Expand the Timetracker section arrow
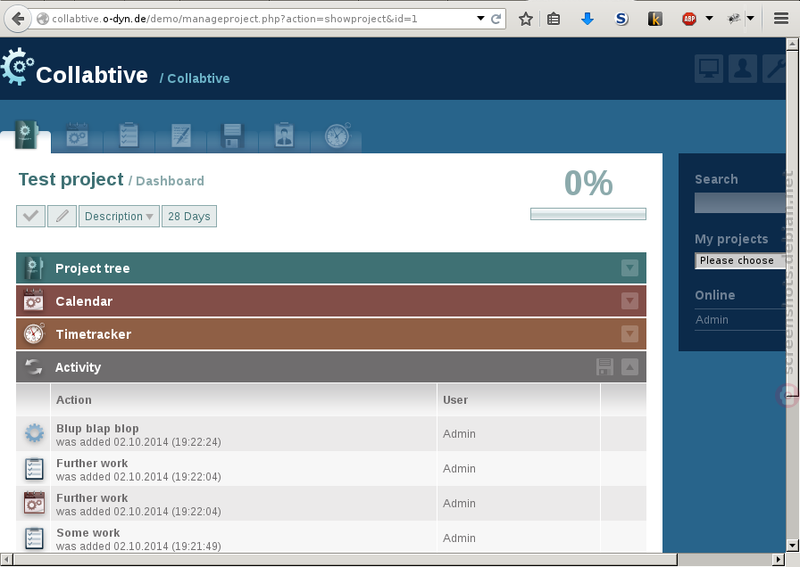Image resolution: width=800 pixels, height=567 pixels. point(630,334)
